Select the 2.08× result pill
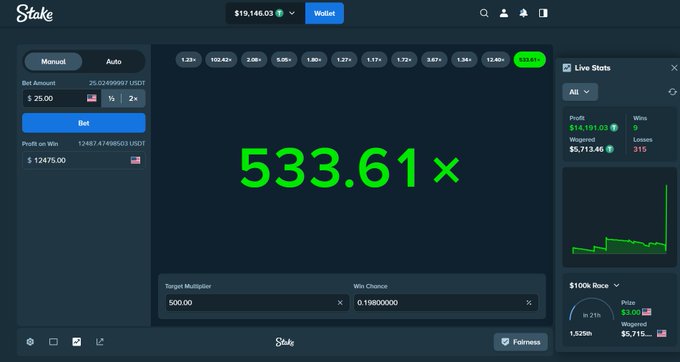The height and width of the screenshot is (362, 680). tap(254, 60)
